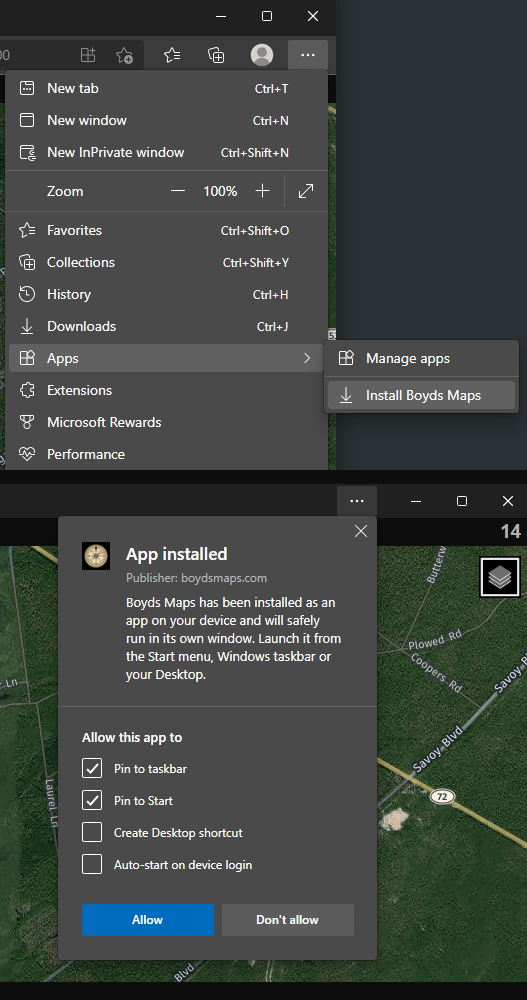Click the app available install icon in address bar
Image resolution: width=527 pixels, height=1000 pixels.
(x=88, y=55)
